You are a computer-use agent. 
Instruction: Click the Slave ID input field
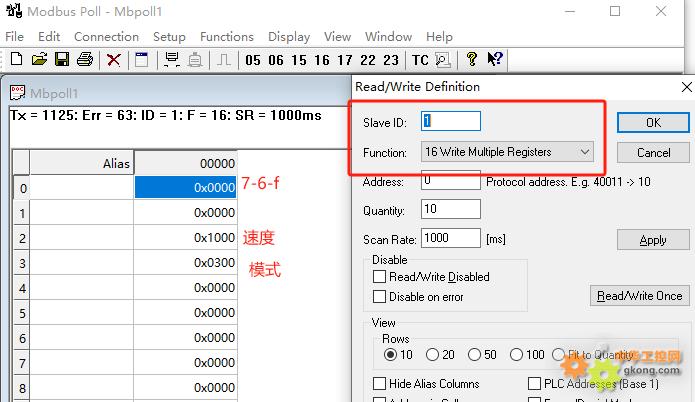coord(451,121)
